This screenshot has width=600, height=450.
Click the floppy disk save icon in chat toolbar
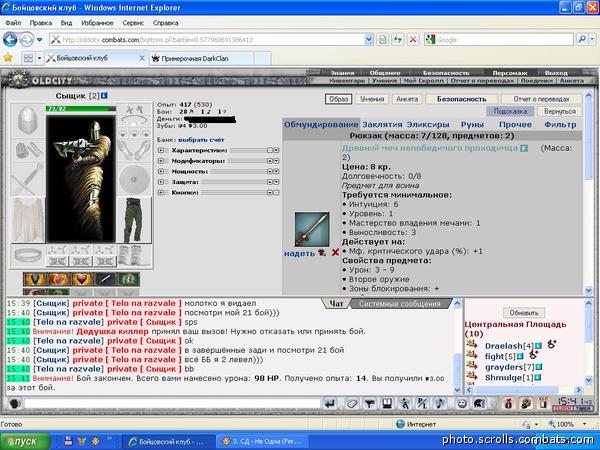[x=387, y=403]
